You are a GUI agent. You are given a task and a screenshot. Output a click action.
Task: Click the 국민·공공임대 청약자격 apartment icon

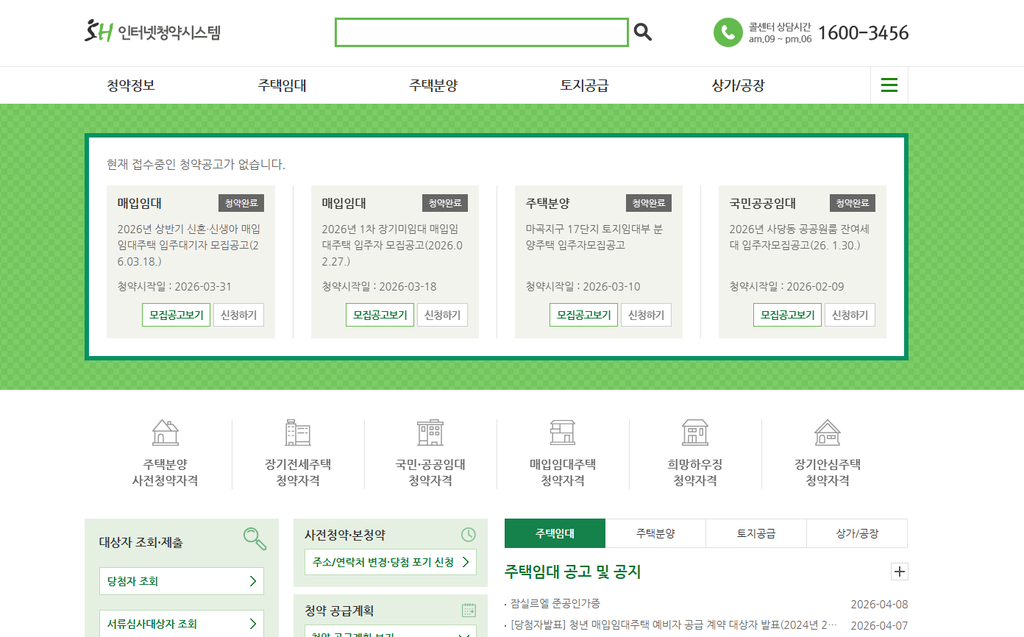429,433
